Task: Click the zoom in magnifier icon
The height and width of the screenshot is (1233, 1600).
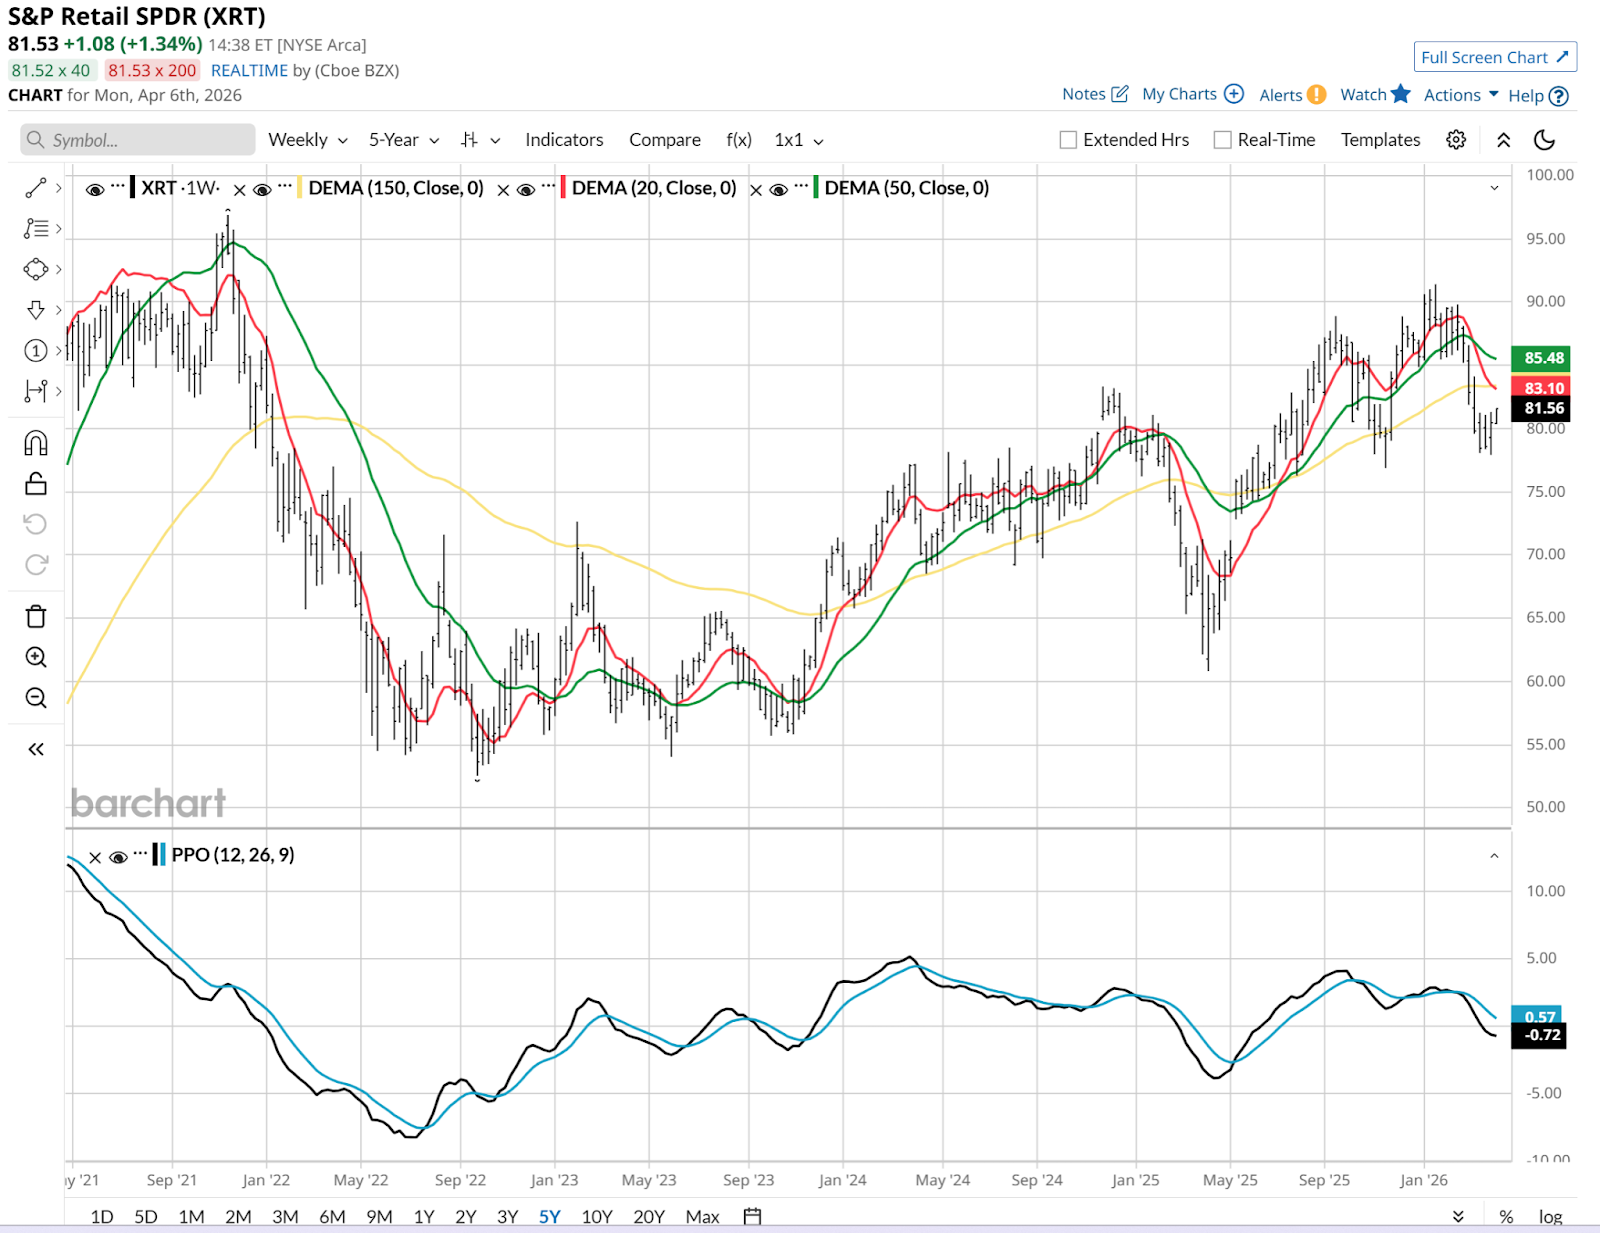Action: 36,657
